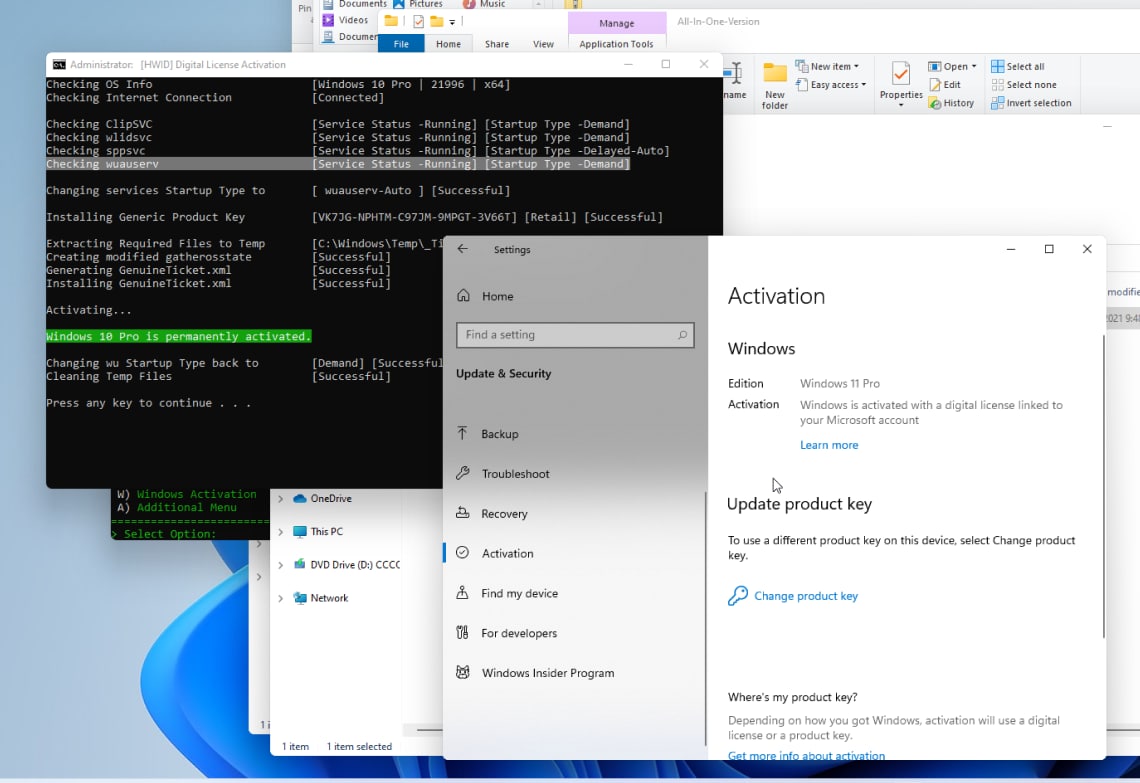Expand DVD Drive (D:) tree node

click(281, 565)
